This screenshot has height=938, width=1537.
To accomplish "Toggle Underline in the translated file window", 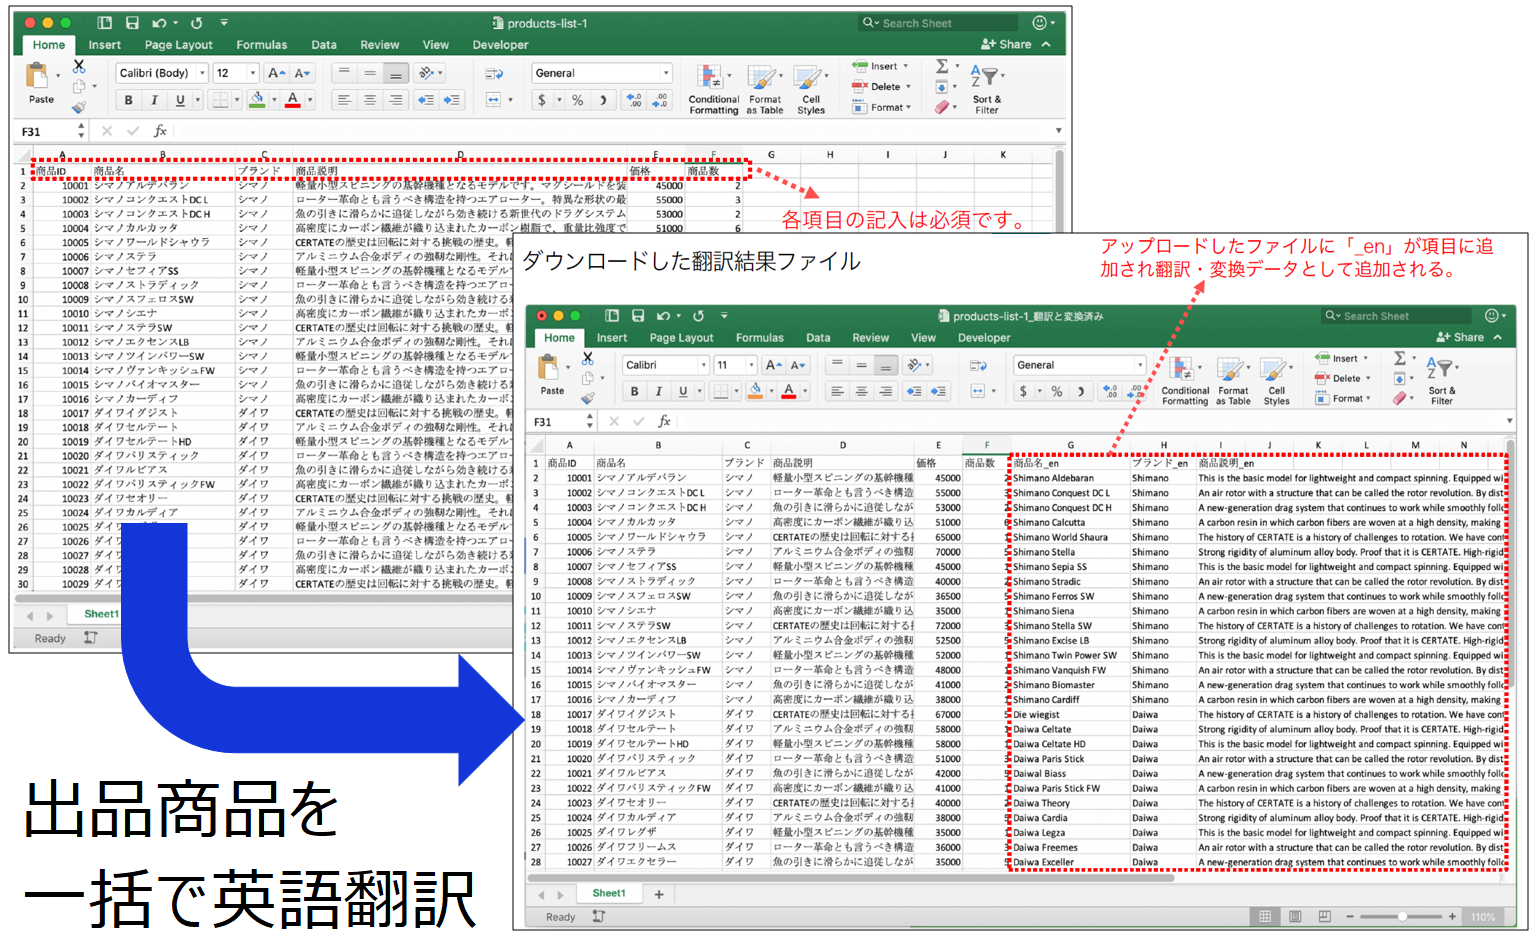I will (684, 391).
